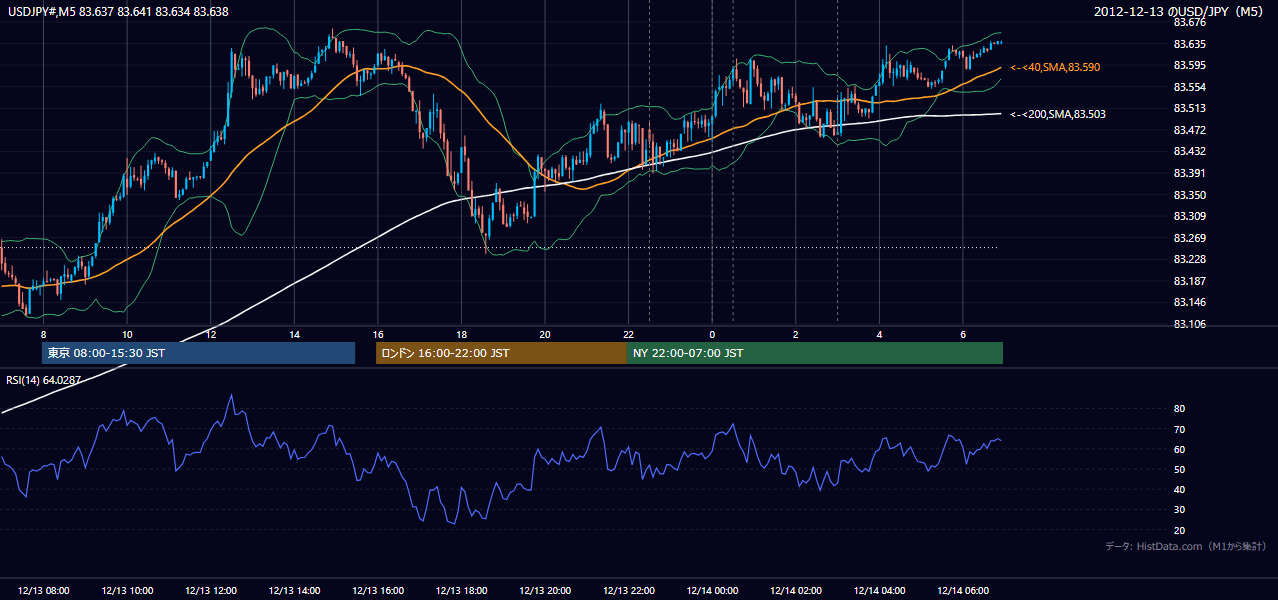Click price axis value 83.472
Image resolution: width=1278 pixels, height=600 pixels.
(x=1189, y=130)
